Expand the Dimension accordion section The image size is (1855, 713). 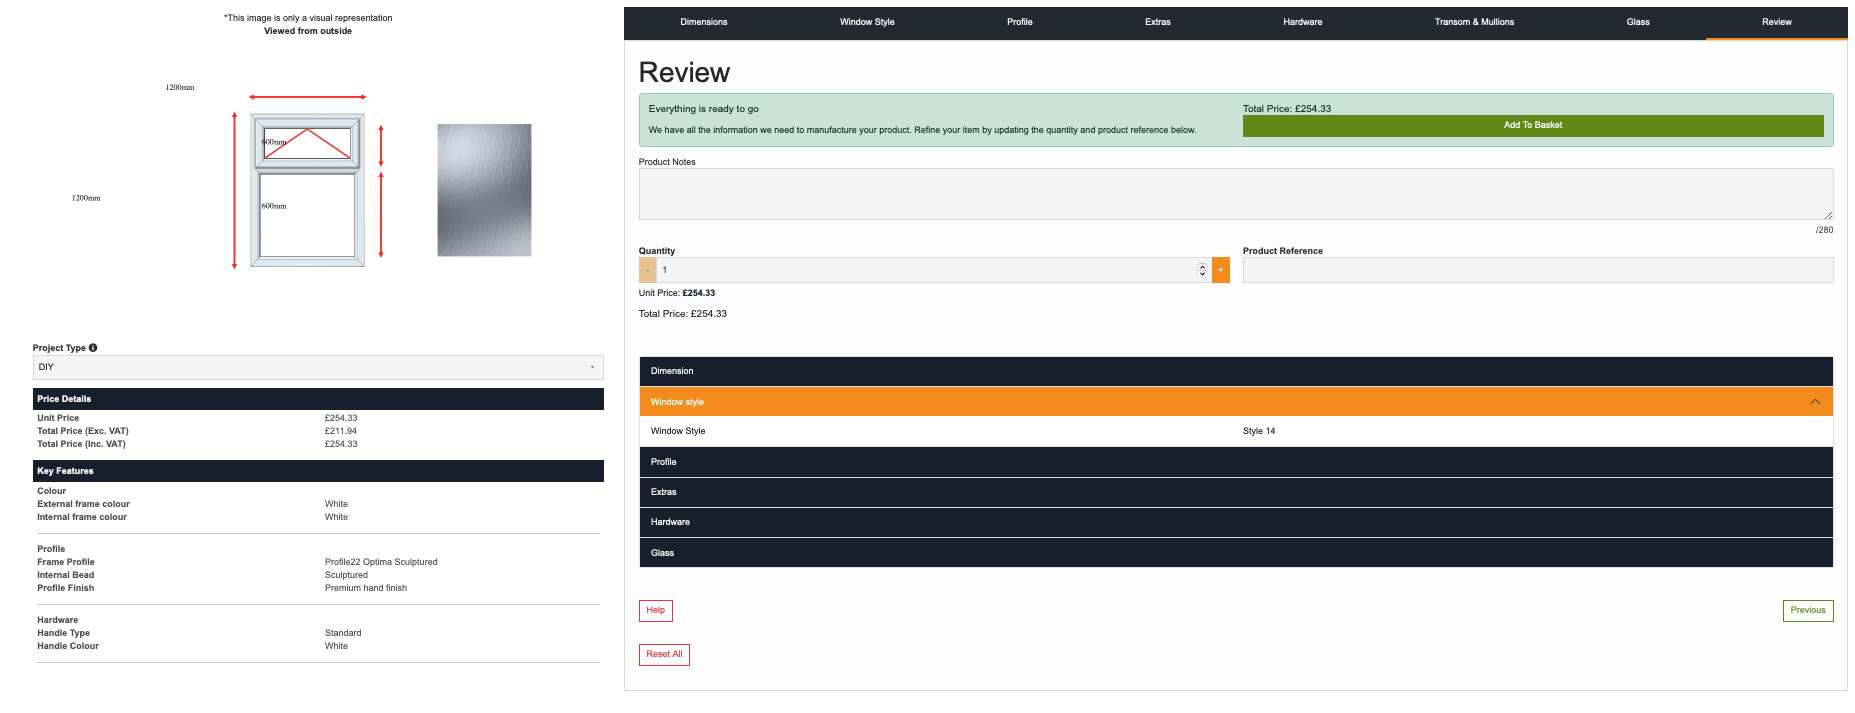[x=1235, y=371]
